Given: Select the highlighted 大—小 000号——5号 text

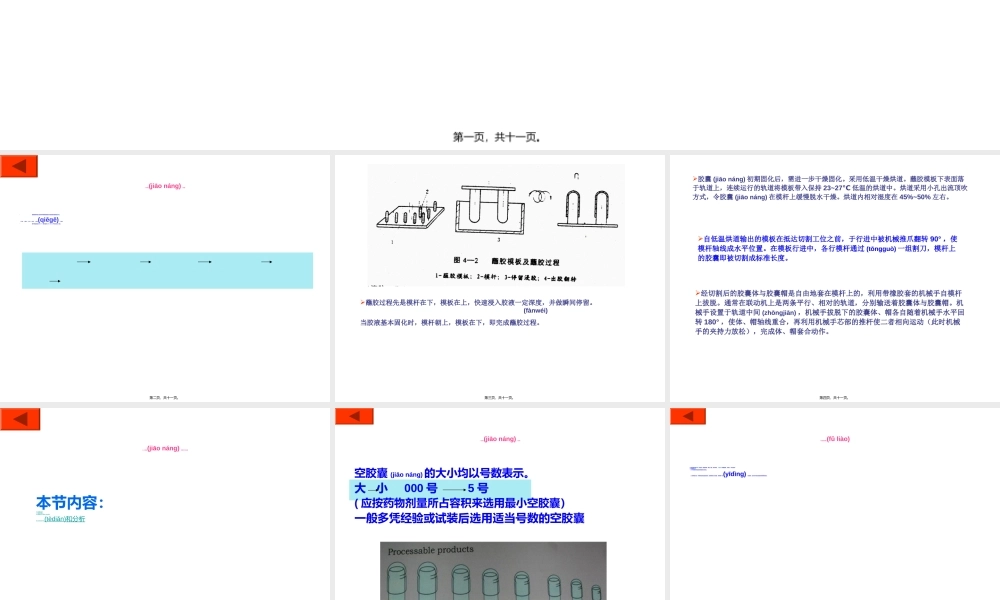Looking at the screenshot, I should pos(418,485).
